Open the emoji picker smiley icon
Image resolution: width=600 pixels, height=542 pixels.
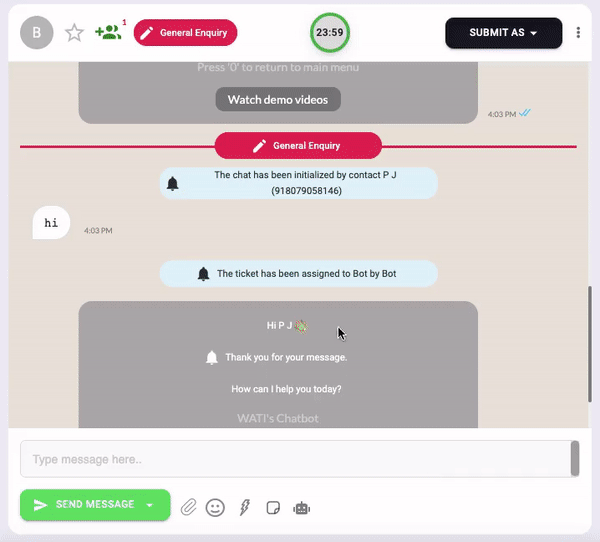tap(215, 508)
